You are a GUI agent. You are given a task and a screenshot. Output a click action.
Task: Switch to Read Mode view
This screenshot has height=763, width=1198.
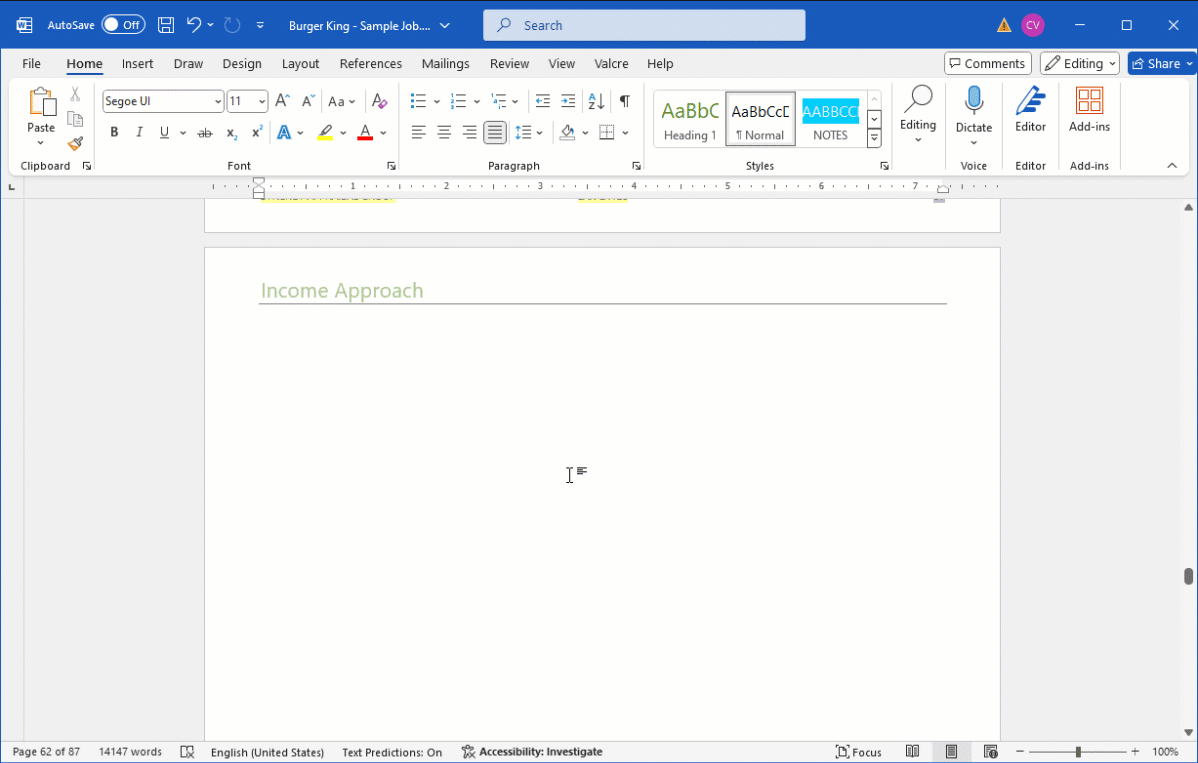(x=911, y=752)
